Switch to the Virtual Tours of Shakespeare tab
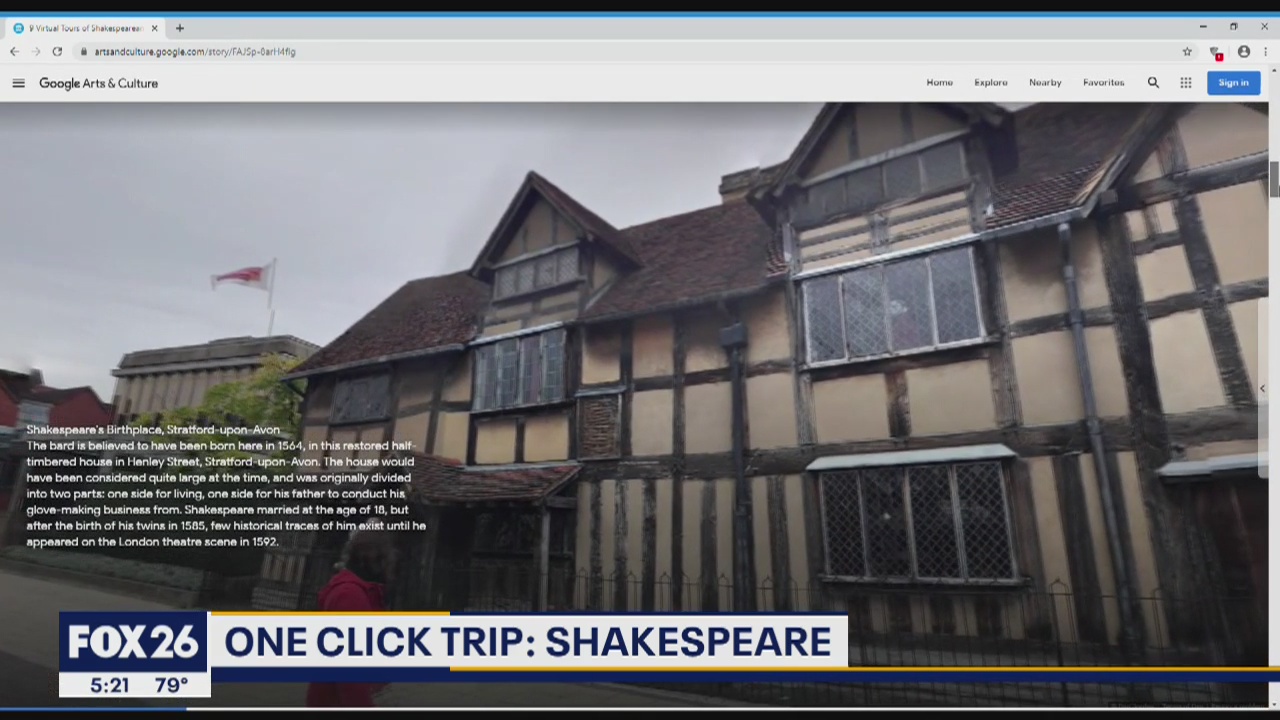Image resolution: width=1280 pixels, height=720 pixels. 85,28
